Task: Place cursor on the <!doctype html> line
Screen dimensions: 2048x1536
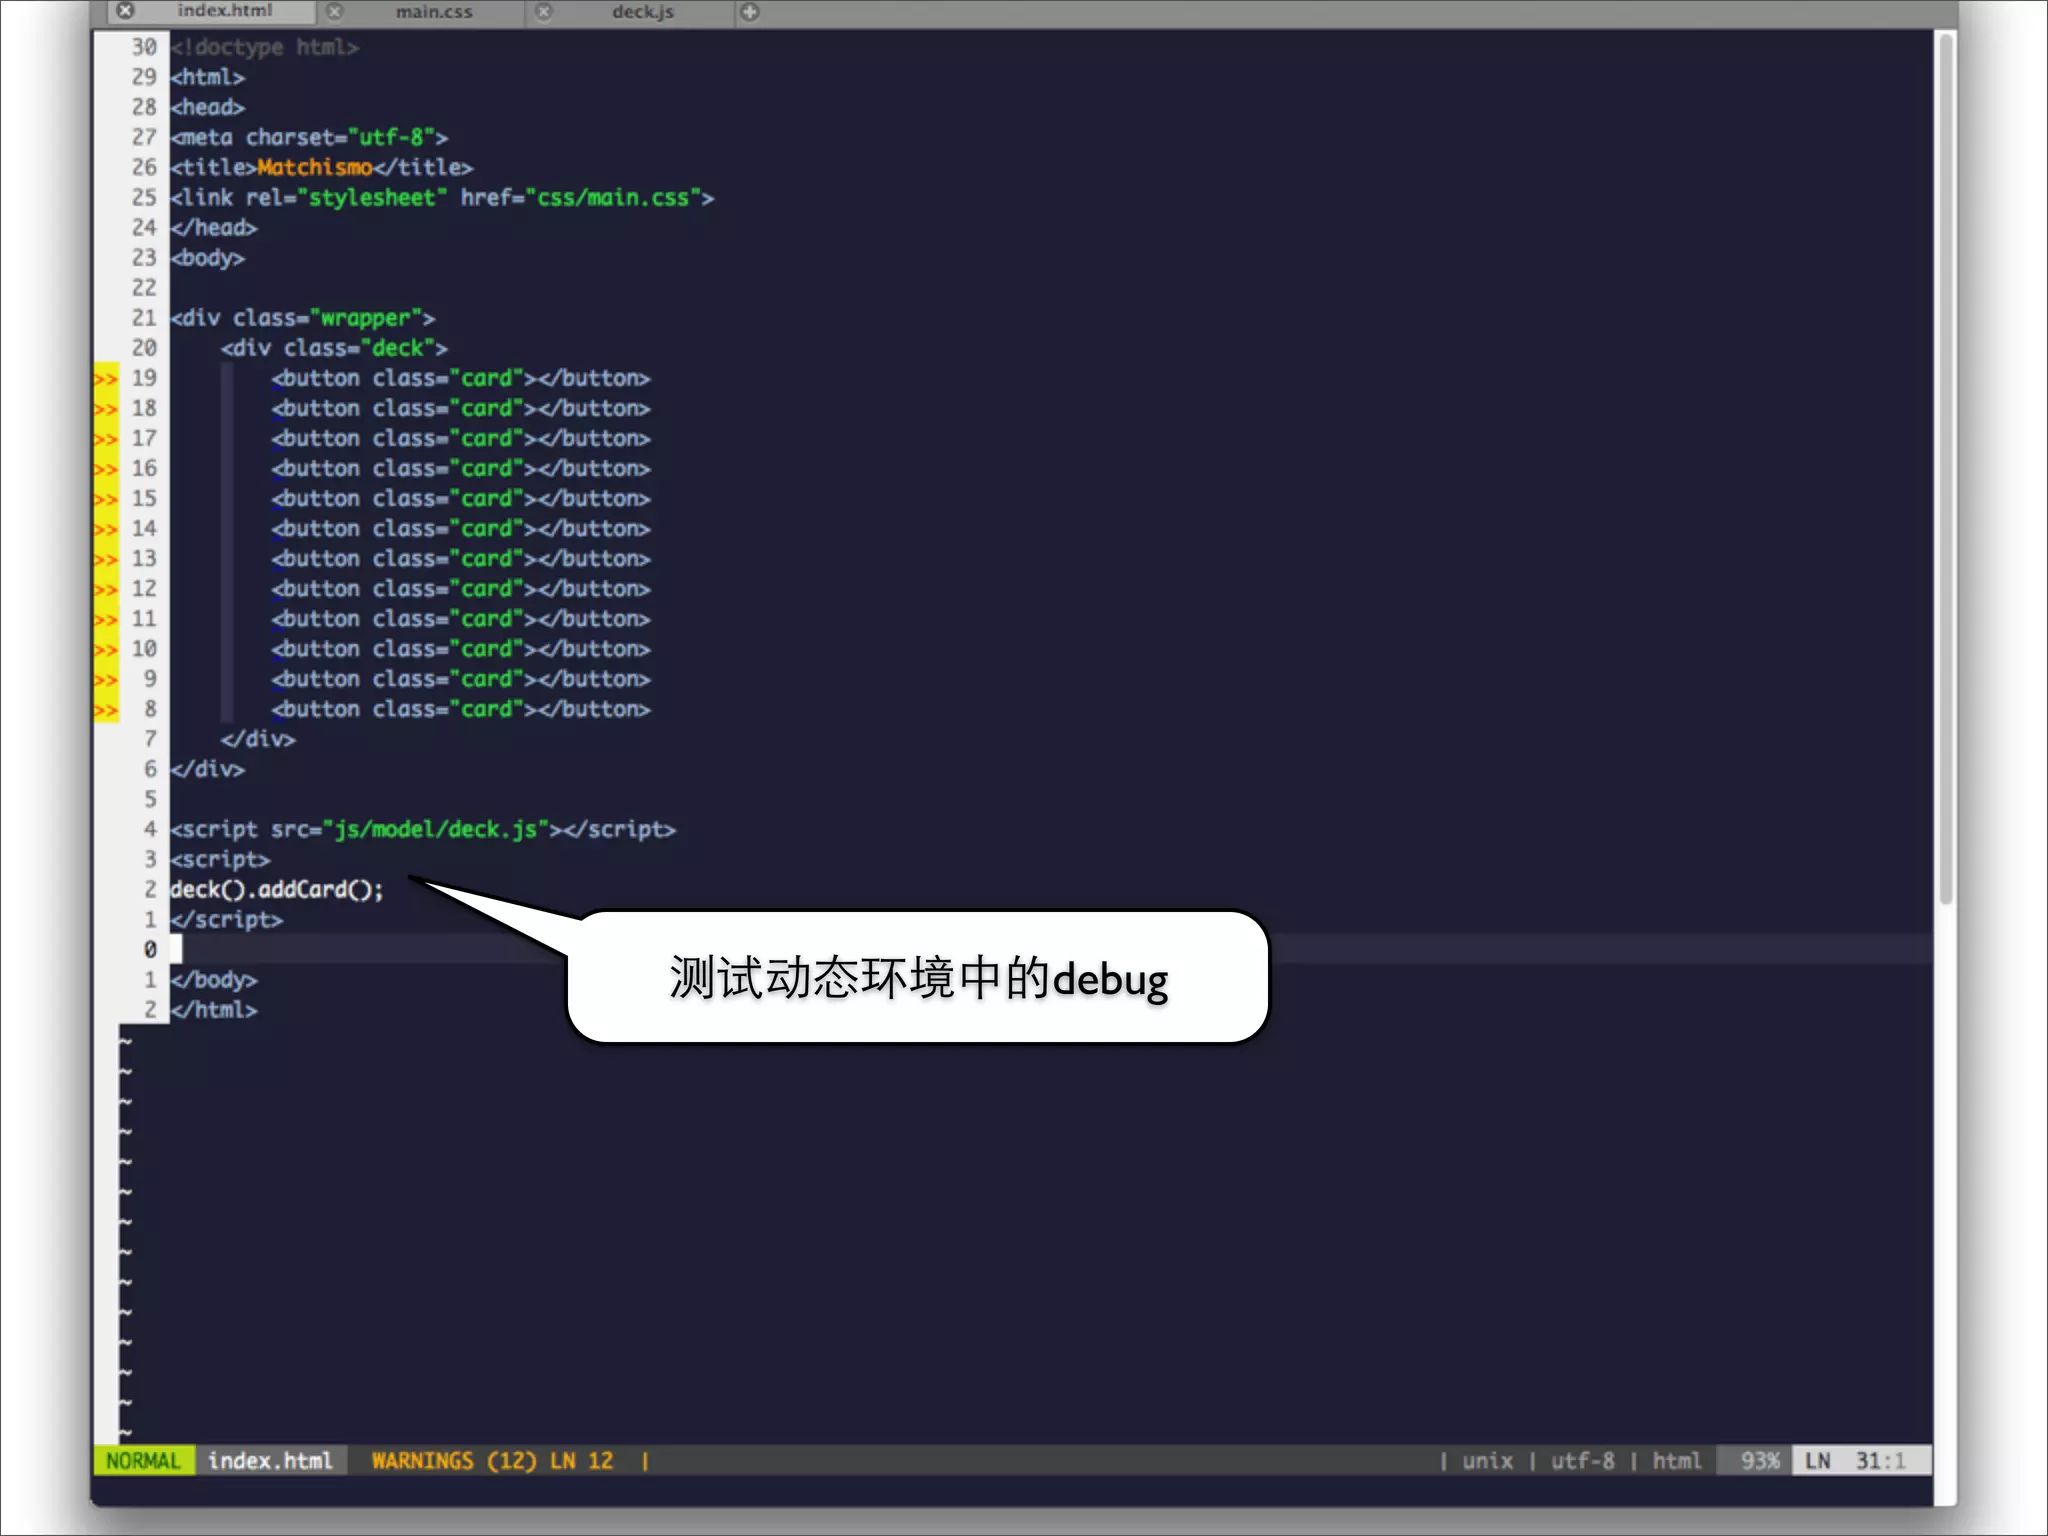Action: pyautogui.click(x=264, y=47)
